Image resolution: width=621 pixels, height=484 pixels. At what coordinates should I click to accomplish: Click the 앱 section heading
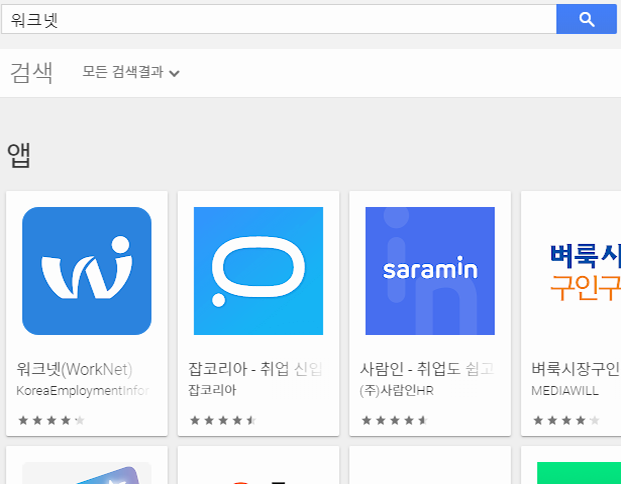coord(19,155)
